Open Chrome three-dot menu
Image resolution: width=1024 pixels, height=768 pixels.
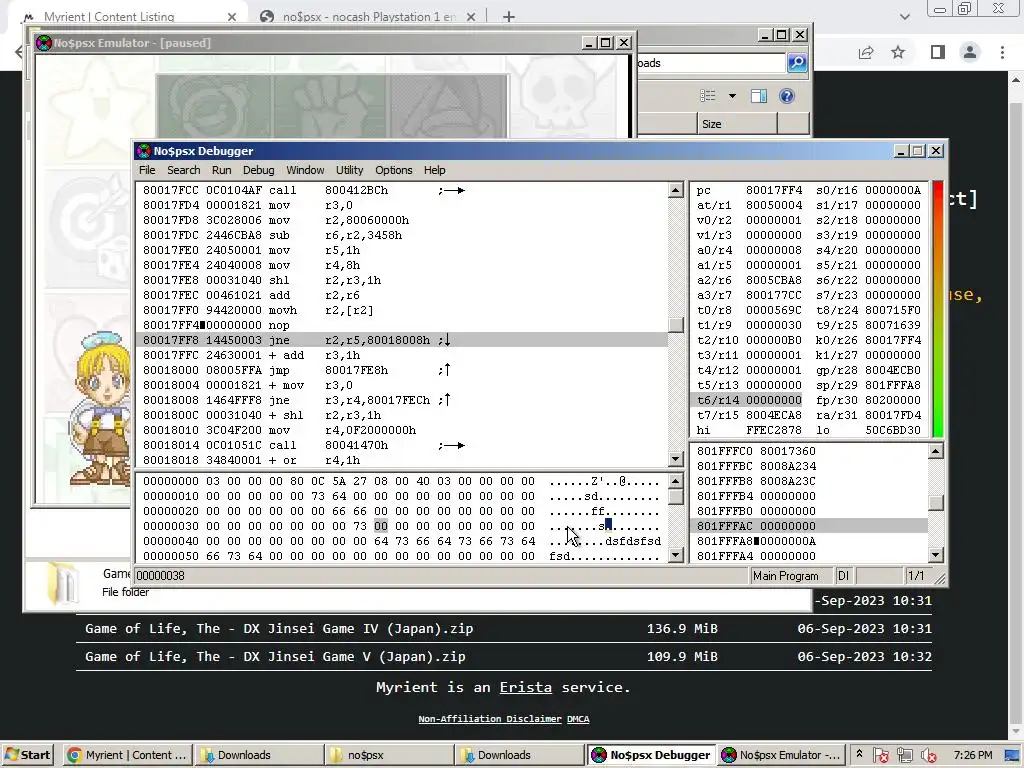[x=1002, y=52]
